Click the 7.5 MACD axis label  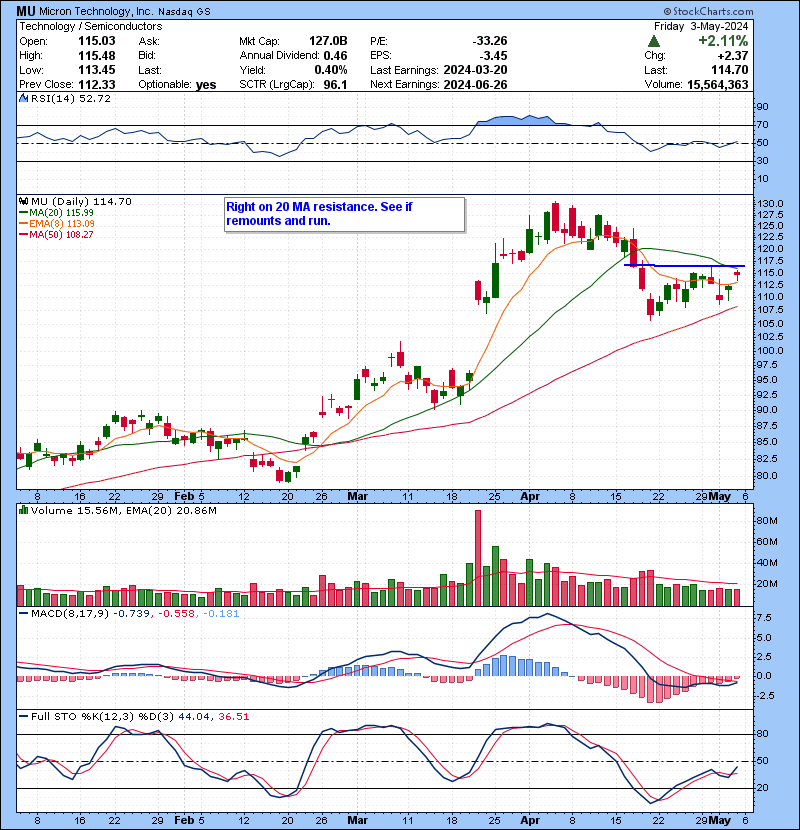764,618
